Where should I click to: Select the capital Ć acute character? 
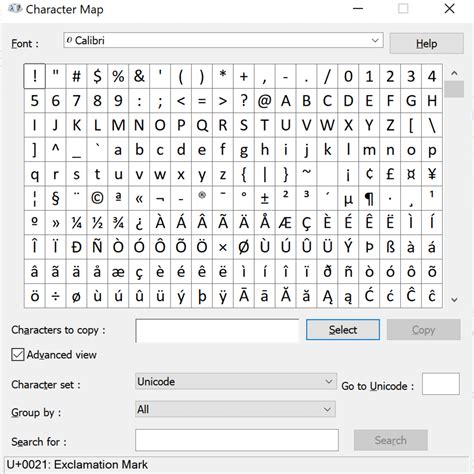tap(369, 296)
